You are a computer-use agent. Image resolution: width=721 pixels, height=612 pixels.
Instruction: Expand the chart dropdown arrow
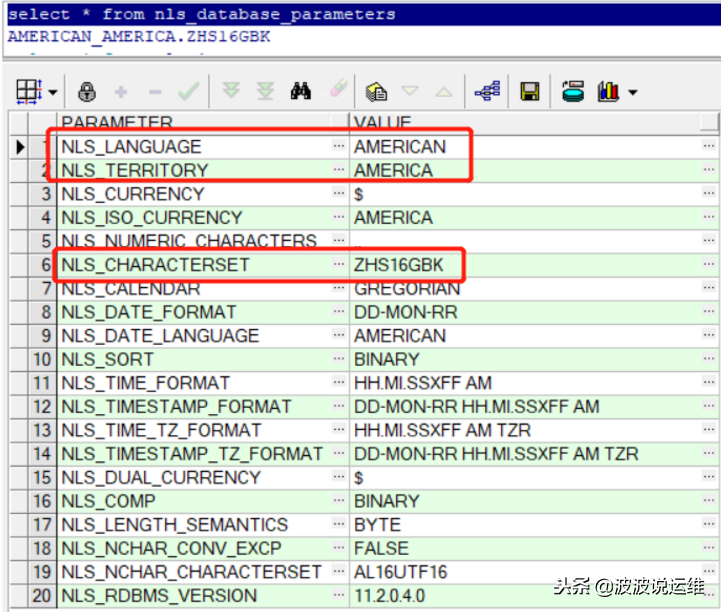633,92
